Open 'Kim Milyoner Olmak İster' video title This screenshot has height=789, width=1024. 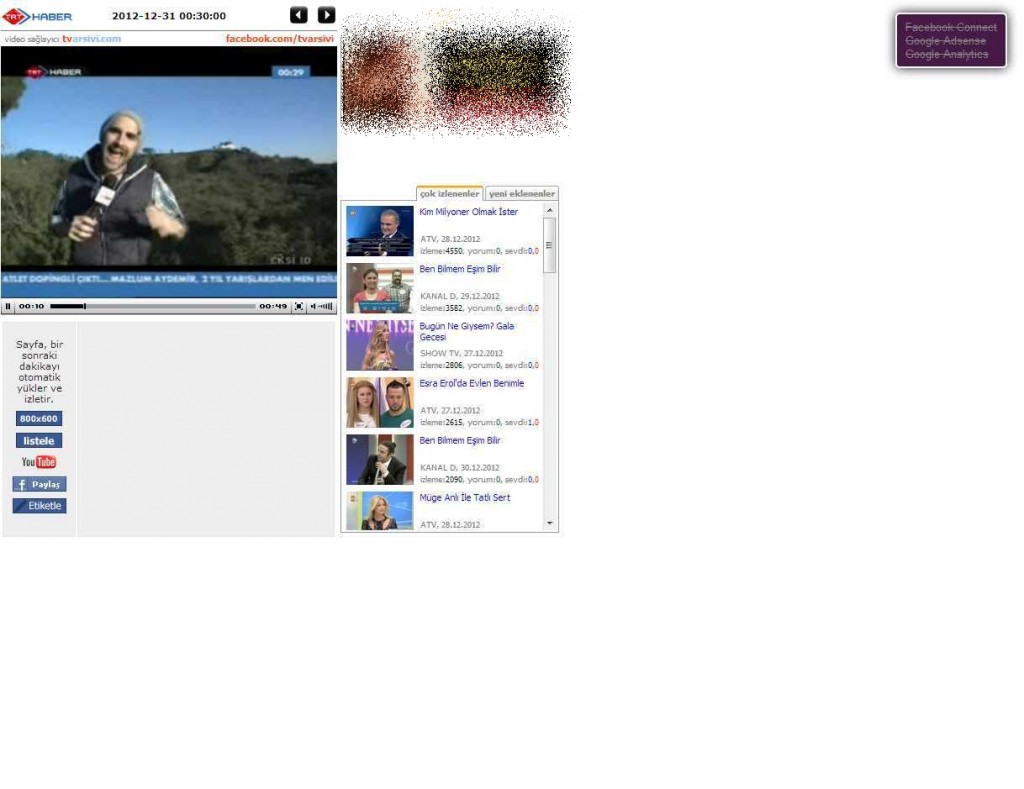468,212
